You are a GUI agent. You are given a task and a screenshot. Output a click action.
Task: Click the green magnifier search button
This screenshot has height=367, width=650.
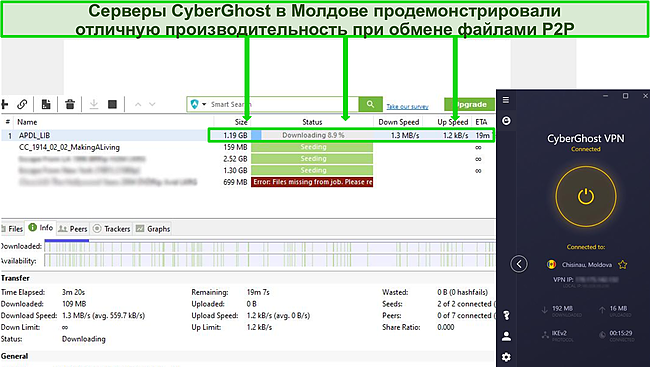click(x=370, y=104)
